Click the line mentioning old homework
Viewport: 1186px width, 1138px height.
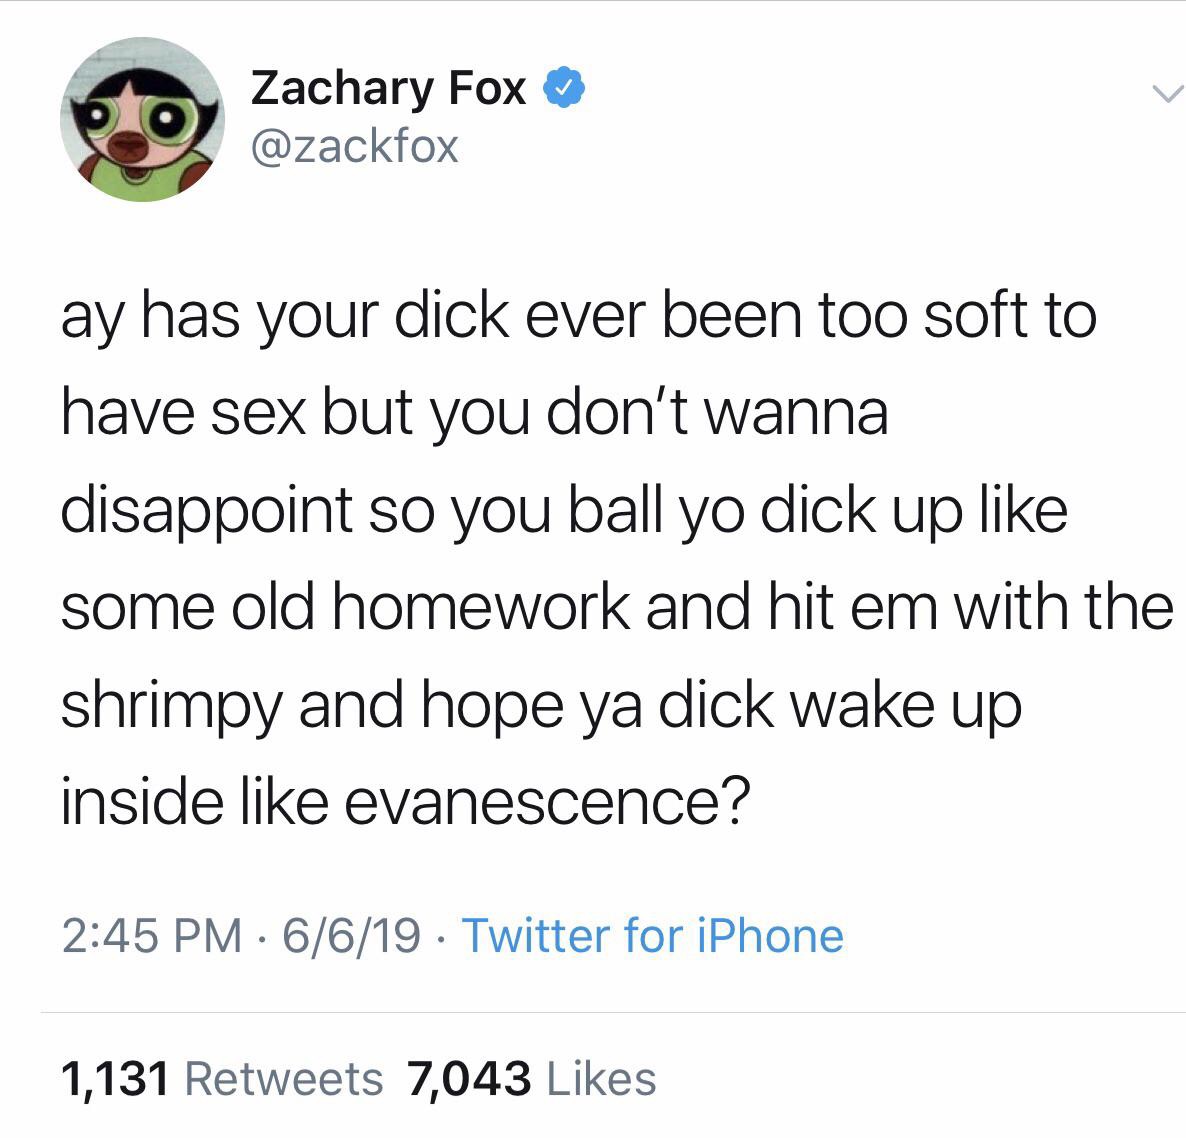[x=616, y=609]
